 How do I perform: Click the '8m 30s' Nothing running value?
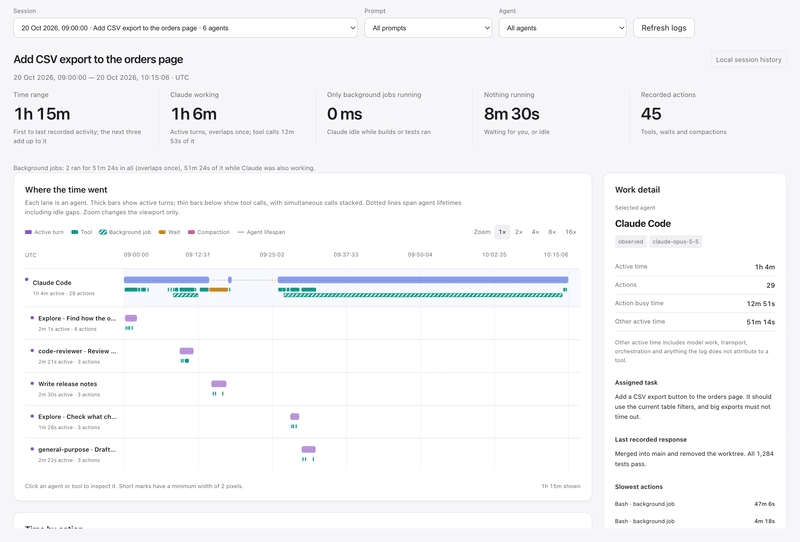[512, 114]
